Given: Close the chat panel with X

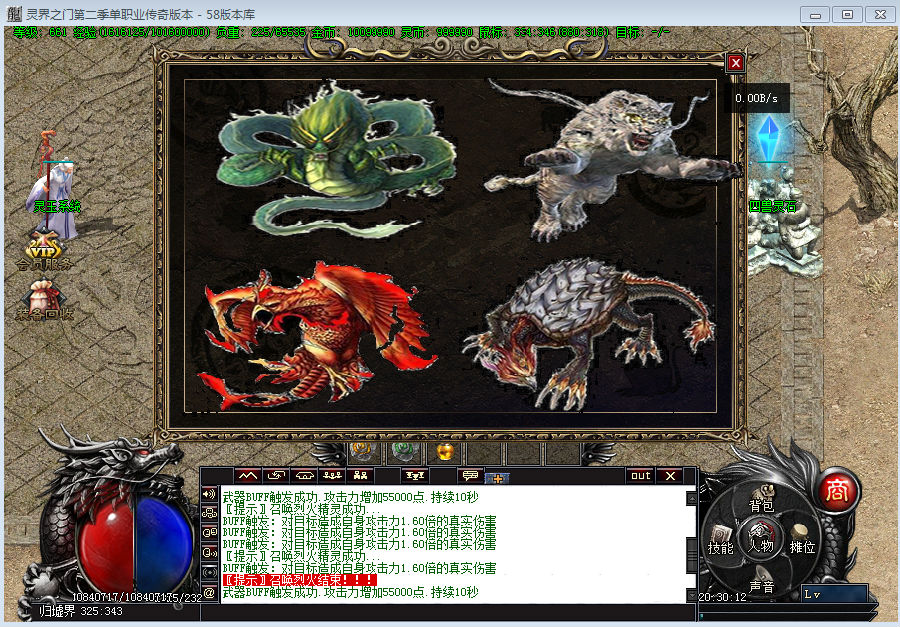Looking at the screenshot, I should pyautogui.click(x=670, y=475).
